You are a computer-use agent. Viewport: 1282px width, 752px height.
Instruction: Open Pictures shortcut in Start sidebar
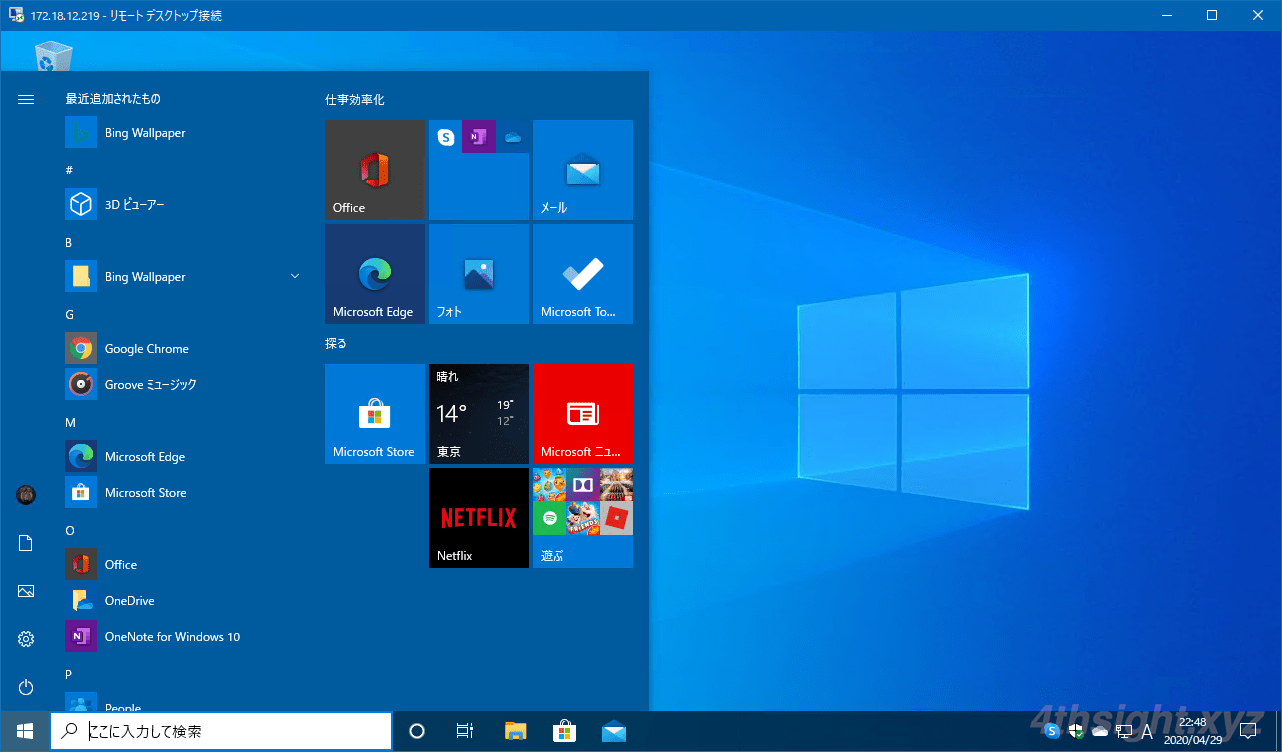point(26,591)
